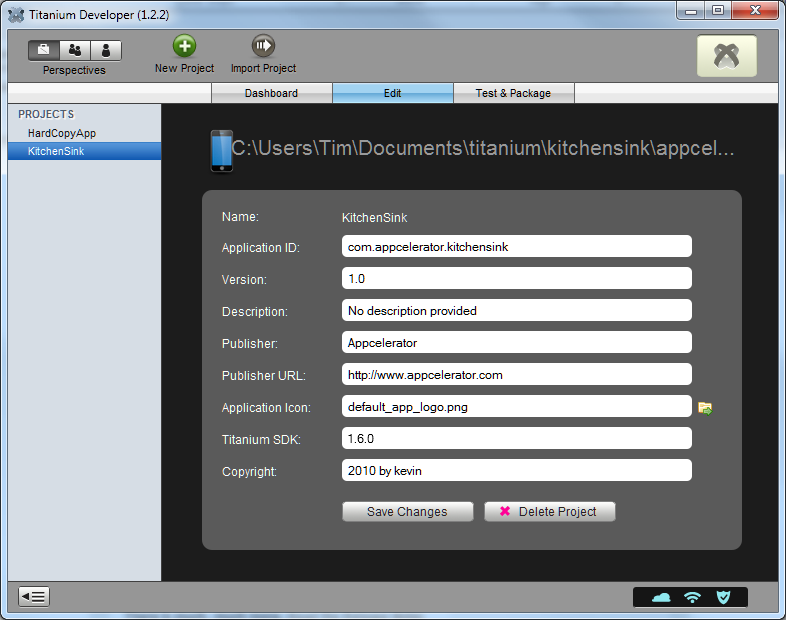Click the Titanium SDK: label
786x620 pixels.
click(261, 440)
